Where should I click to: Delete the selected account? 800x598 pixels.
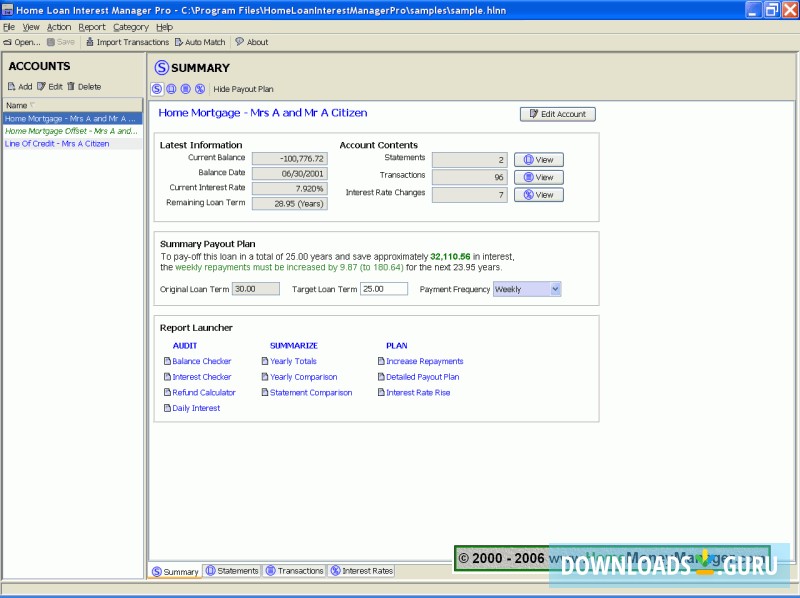[84, 87]
